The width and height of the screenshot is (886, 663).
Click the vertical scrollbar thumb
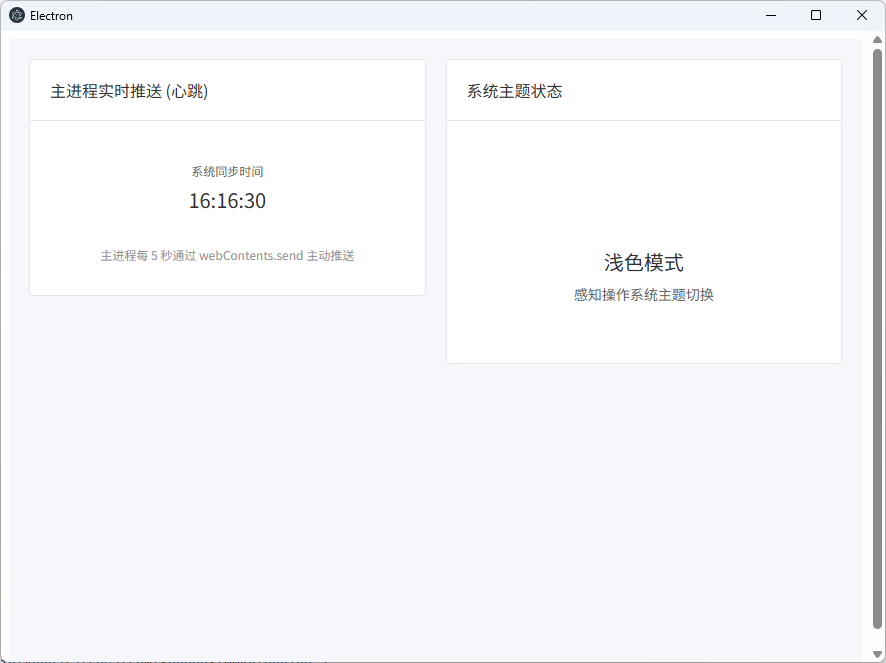(x=877, y=340)
